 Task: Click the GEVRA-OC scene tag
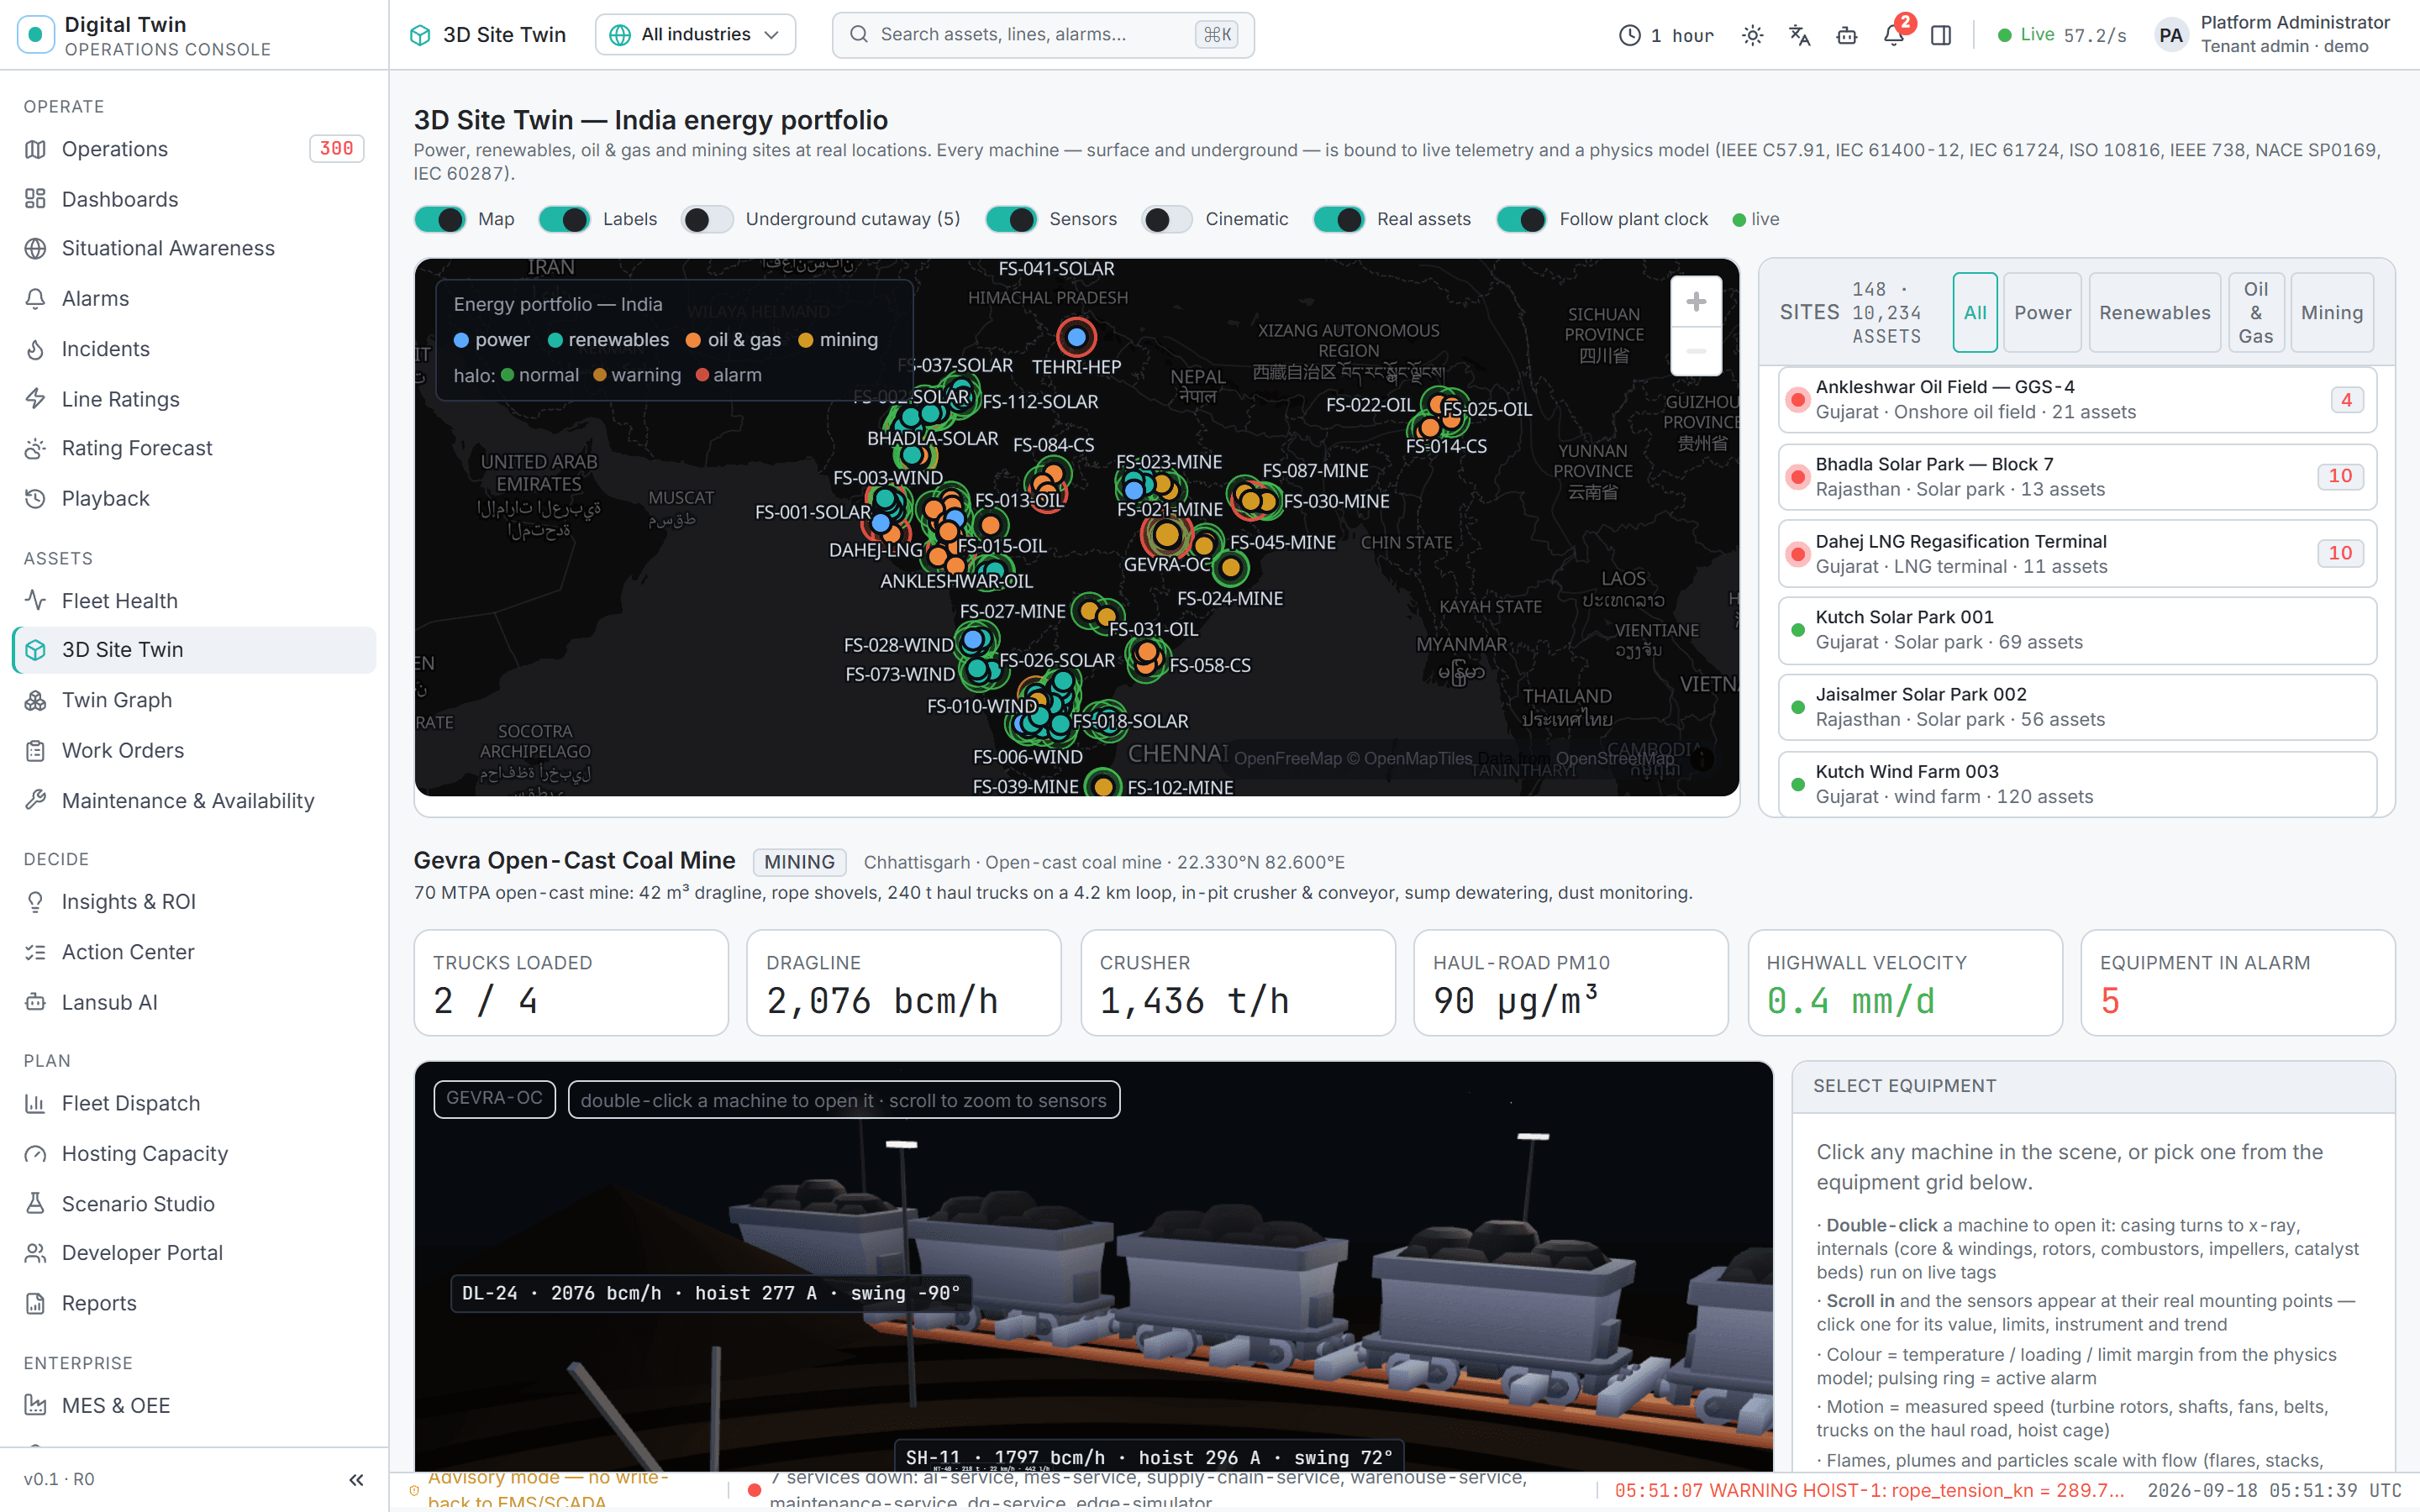coord(494,1098)
